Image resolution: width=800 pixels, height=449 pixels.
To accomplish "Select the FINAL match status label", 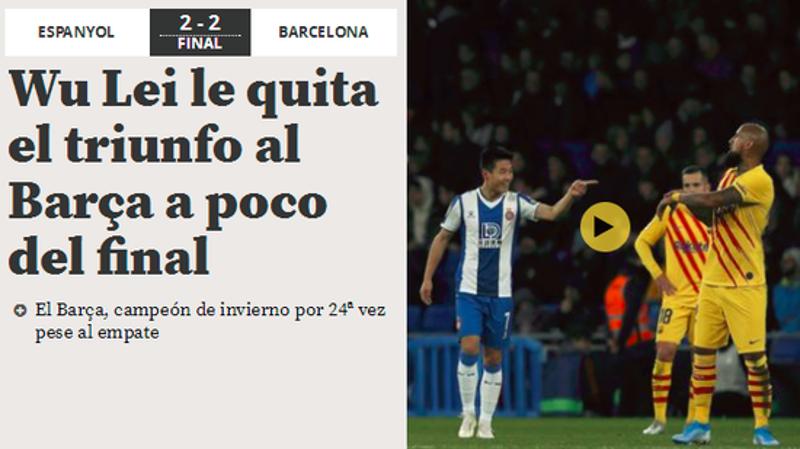I will click(x=200, y=43).
